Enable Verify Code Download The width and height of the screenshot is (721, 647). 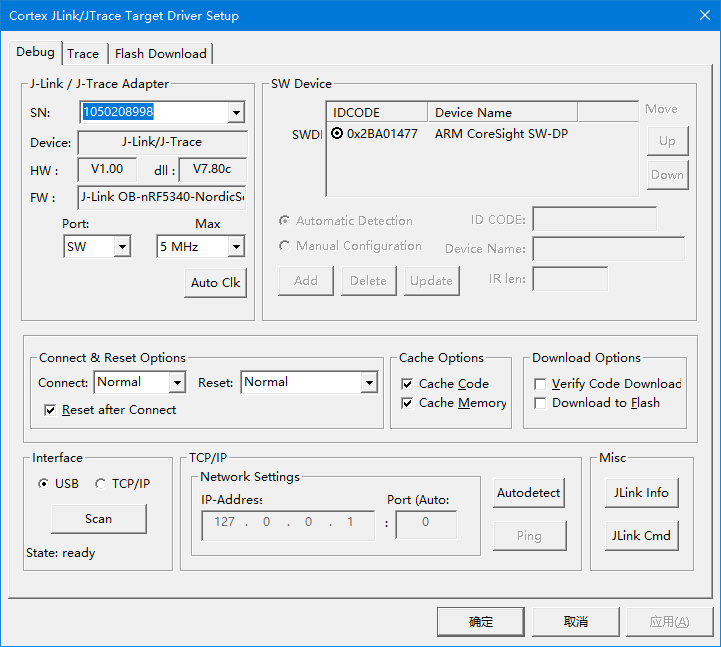540,384
